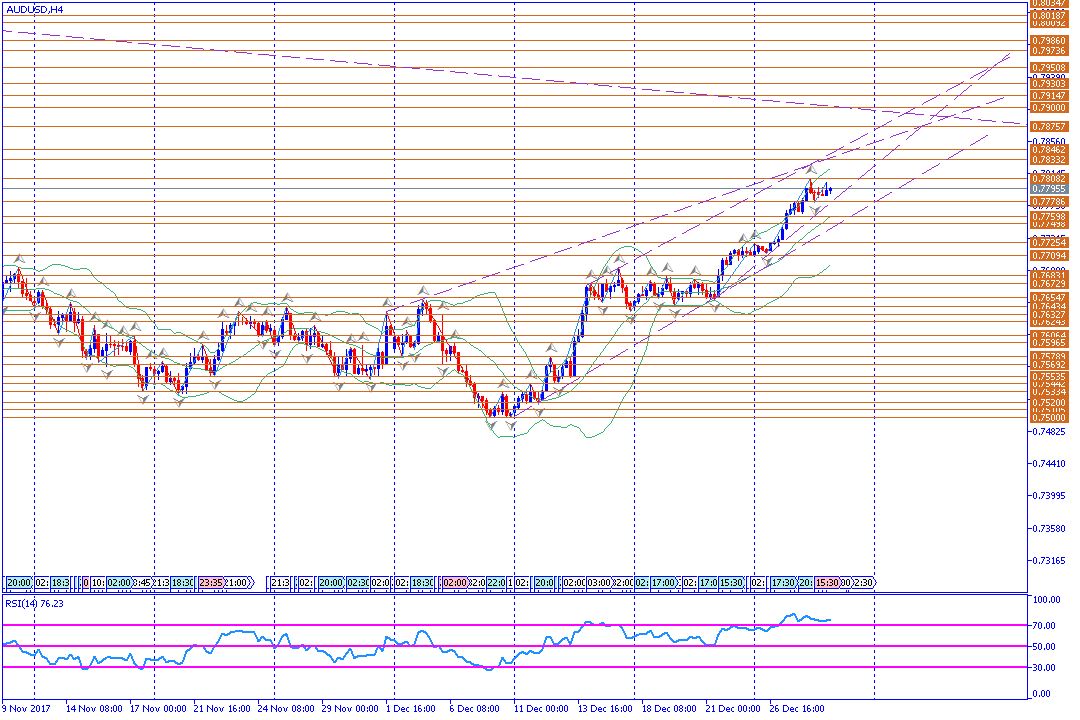Click the 0.77598 level price label
Screen dimensions: 1080x720
[x=1048, y=216]
